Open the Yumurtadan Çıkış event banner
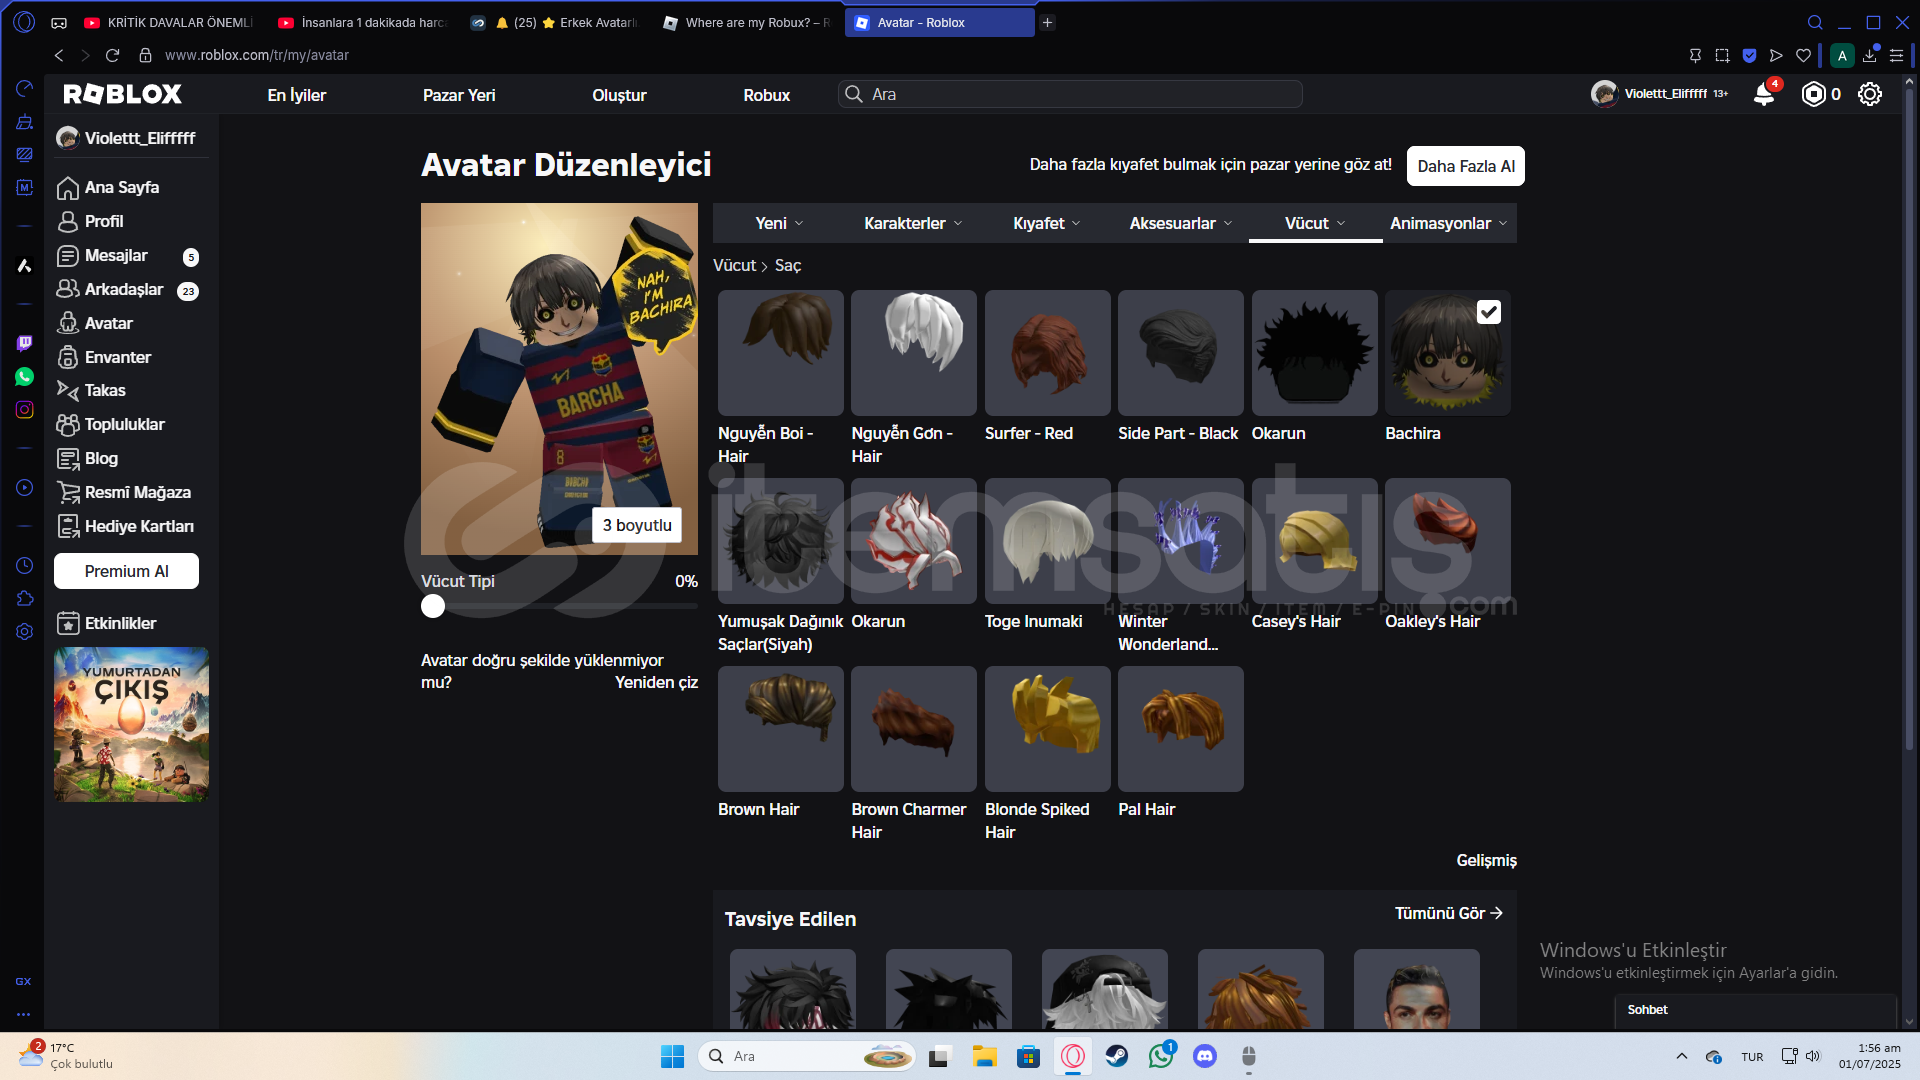1920x1080 pixels. [x=131, y=724]
